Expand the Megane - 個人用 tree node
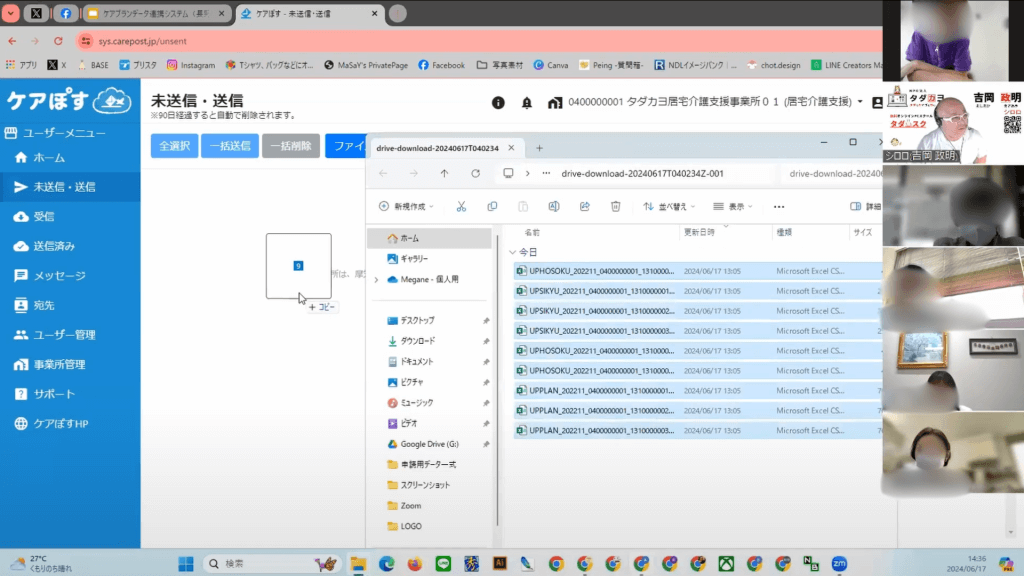 coord(376,280)
